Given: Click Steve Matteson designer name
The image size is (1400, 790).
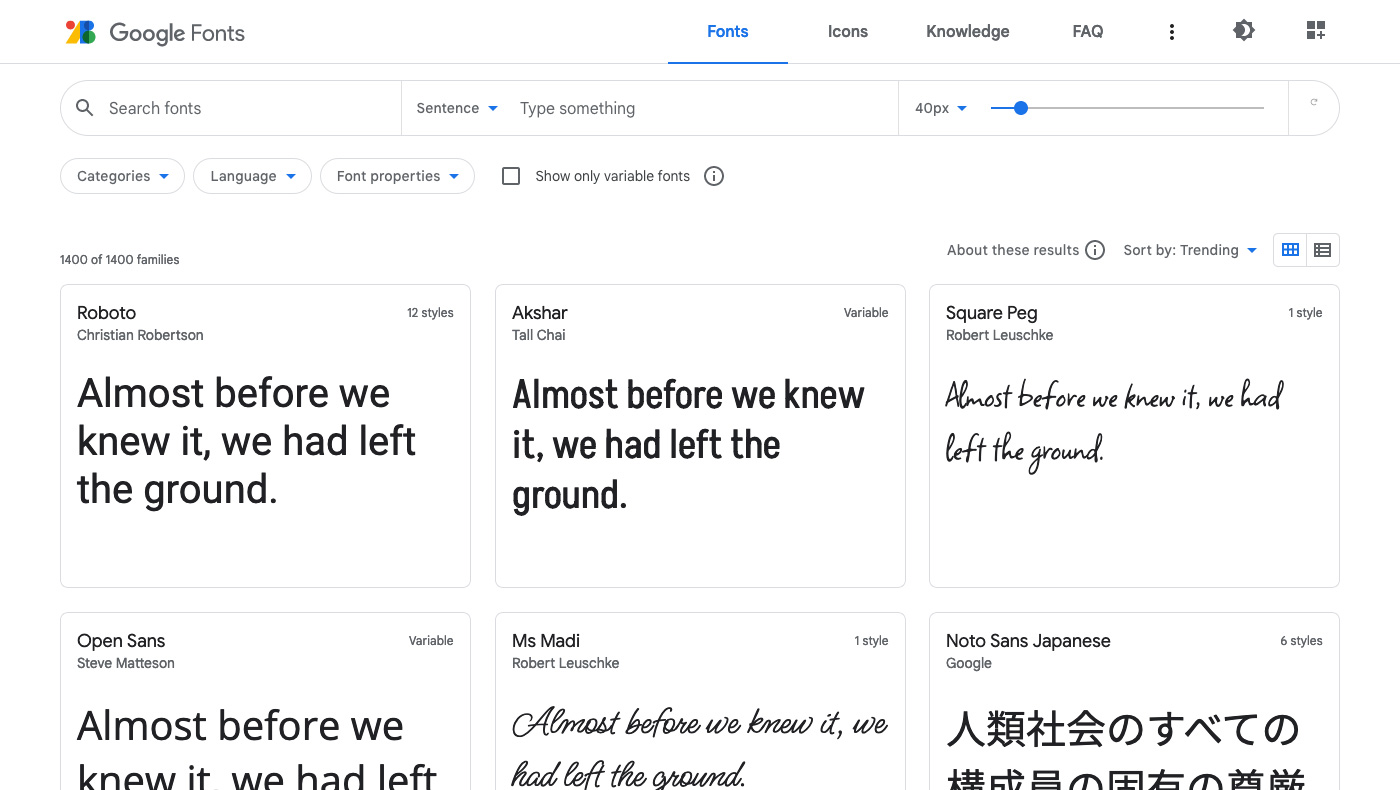Looking at the screenshot, I should coord(126,663).
